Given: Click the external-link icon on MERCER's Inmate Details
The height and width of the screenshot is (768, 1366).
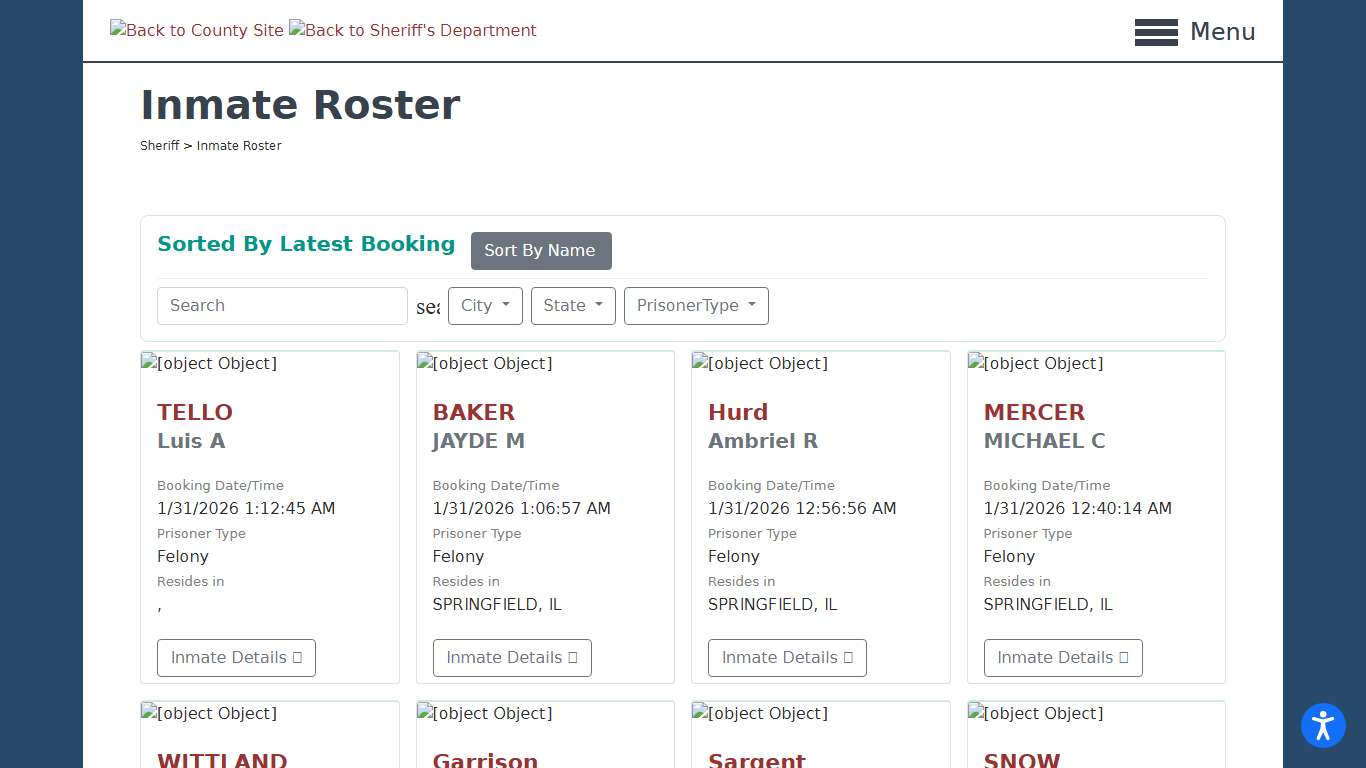Looking at the screenshot, I should [1123, 657].
